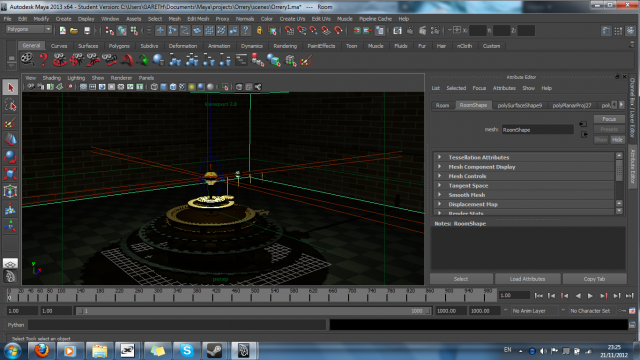640x360 pixels.
Task: Click the paintbrush shelf icon
Action: (x=306, y=60)
